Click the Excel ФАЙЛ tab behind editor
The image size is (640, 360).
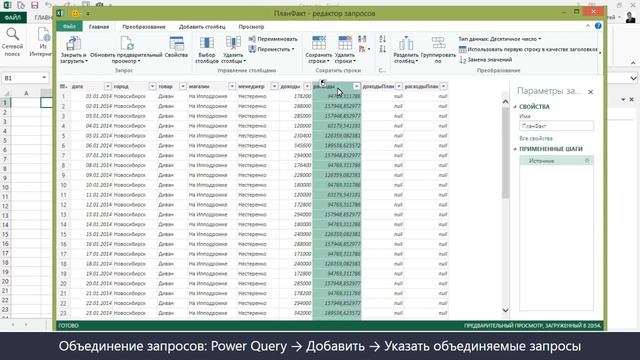pyautogui.click(x=13, y=18)
